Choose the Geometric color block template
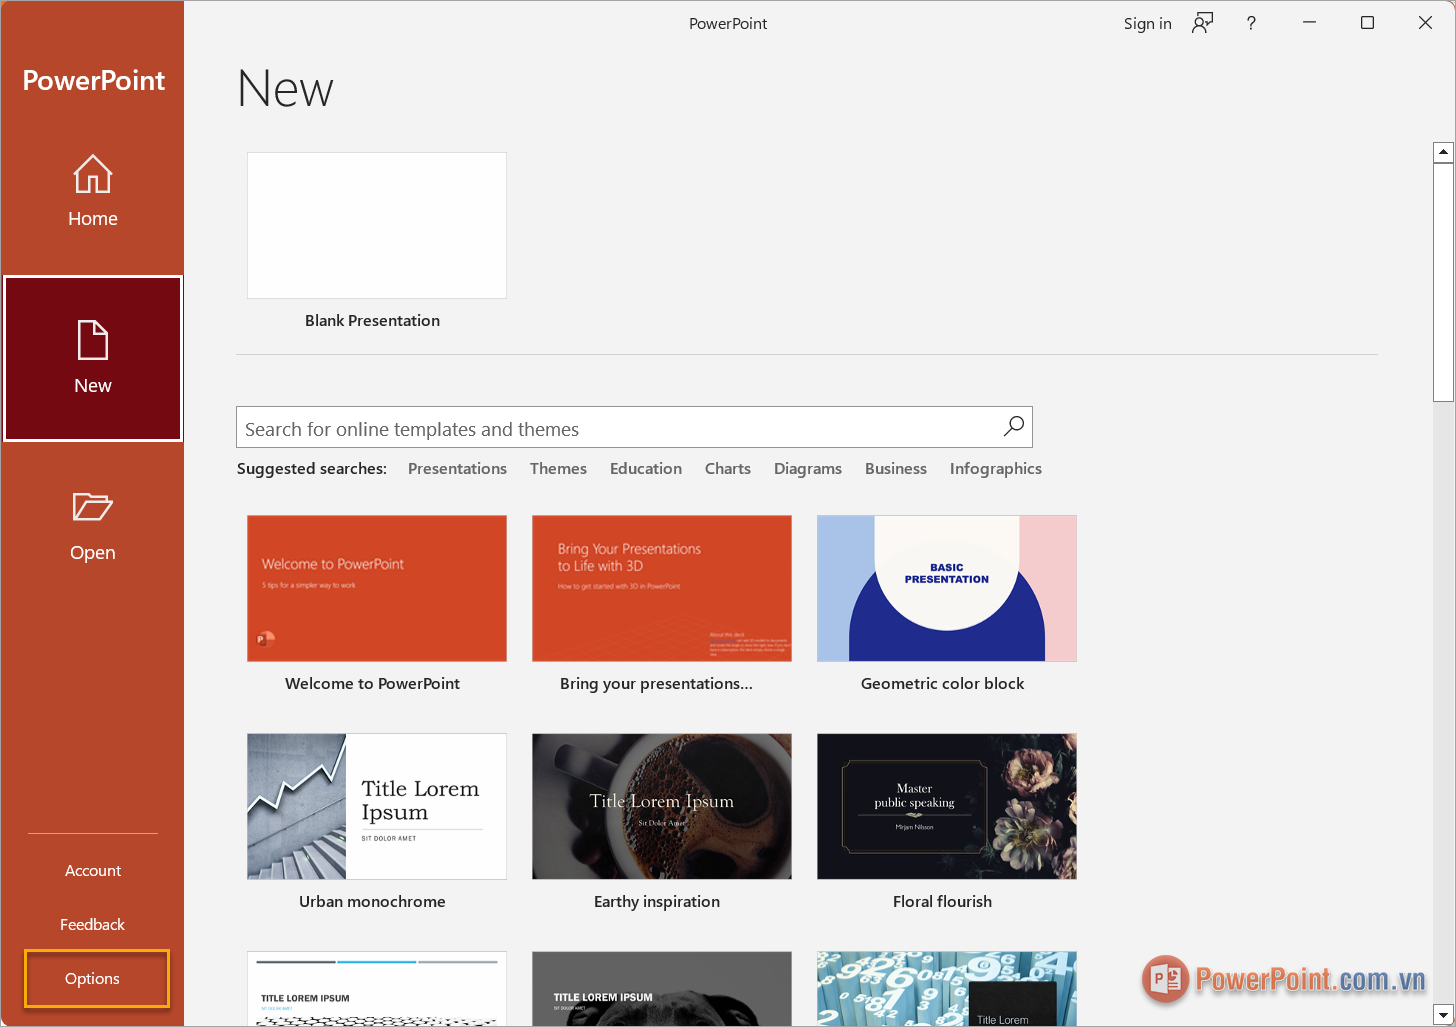The width and height of the screenshot is (1456, 1027). [x=947, y=588]
